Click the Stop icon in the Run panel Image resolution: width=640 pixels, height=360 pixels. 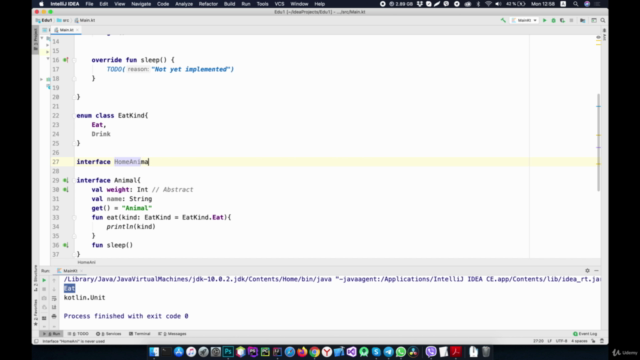[44, 289]
